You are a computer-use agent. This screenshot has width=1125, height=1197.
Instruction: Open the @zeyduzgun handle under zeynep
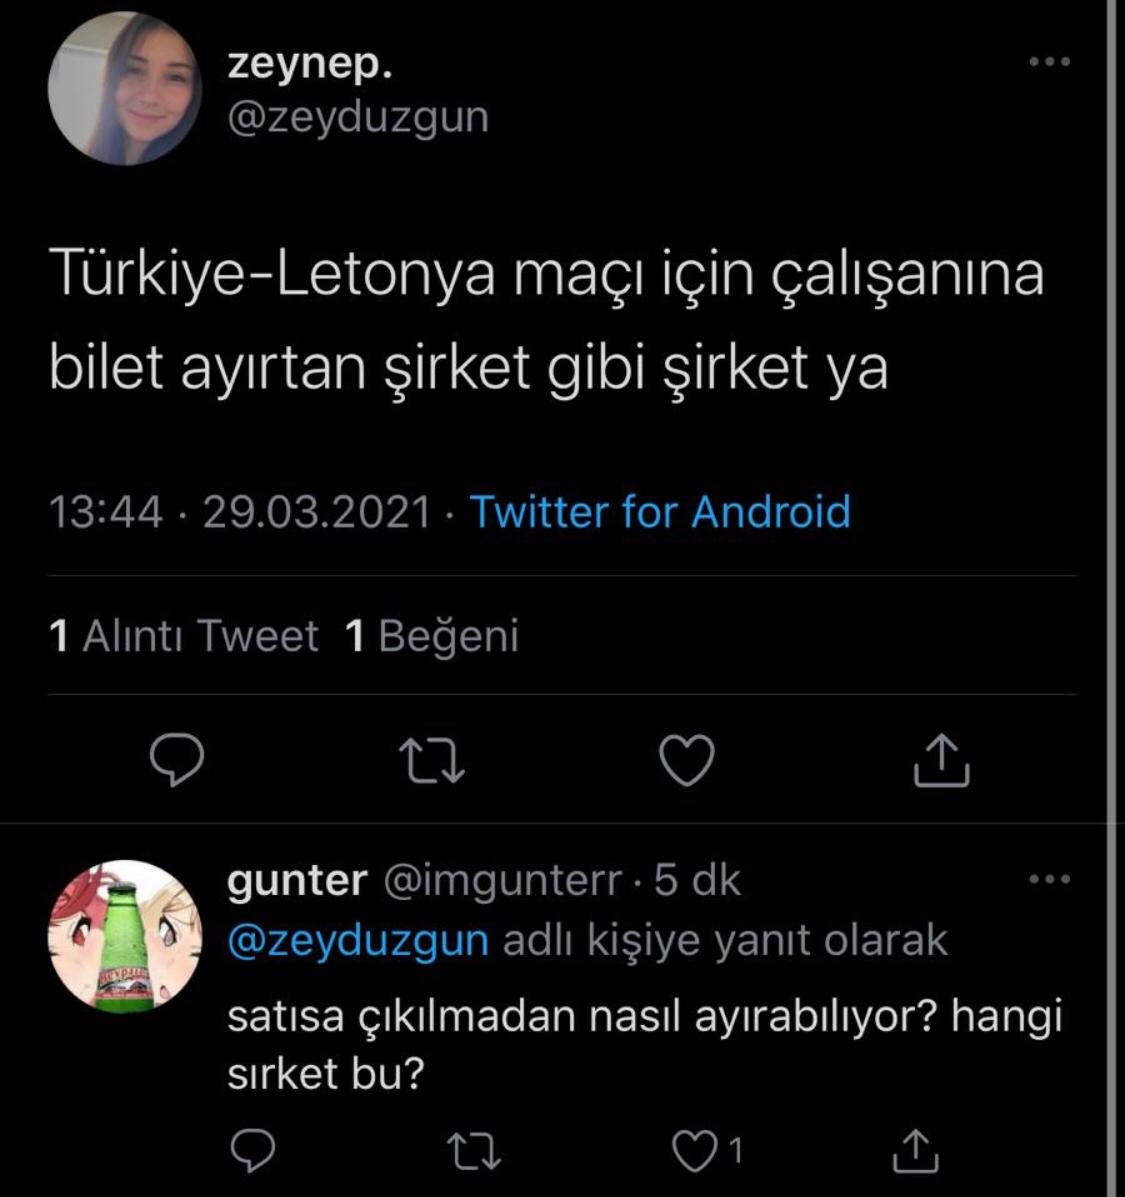[x=358, y=117]
